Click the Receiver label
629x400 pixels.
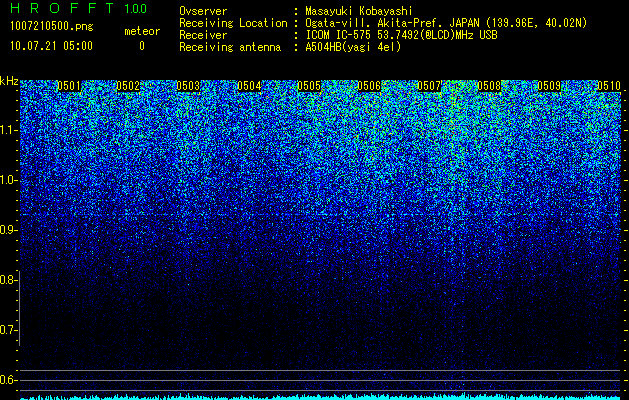(x=203, y=35)
